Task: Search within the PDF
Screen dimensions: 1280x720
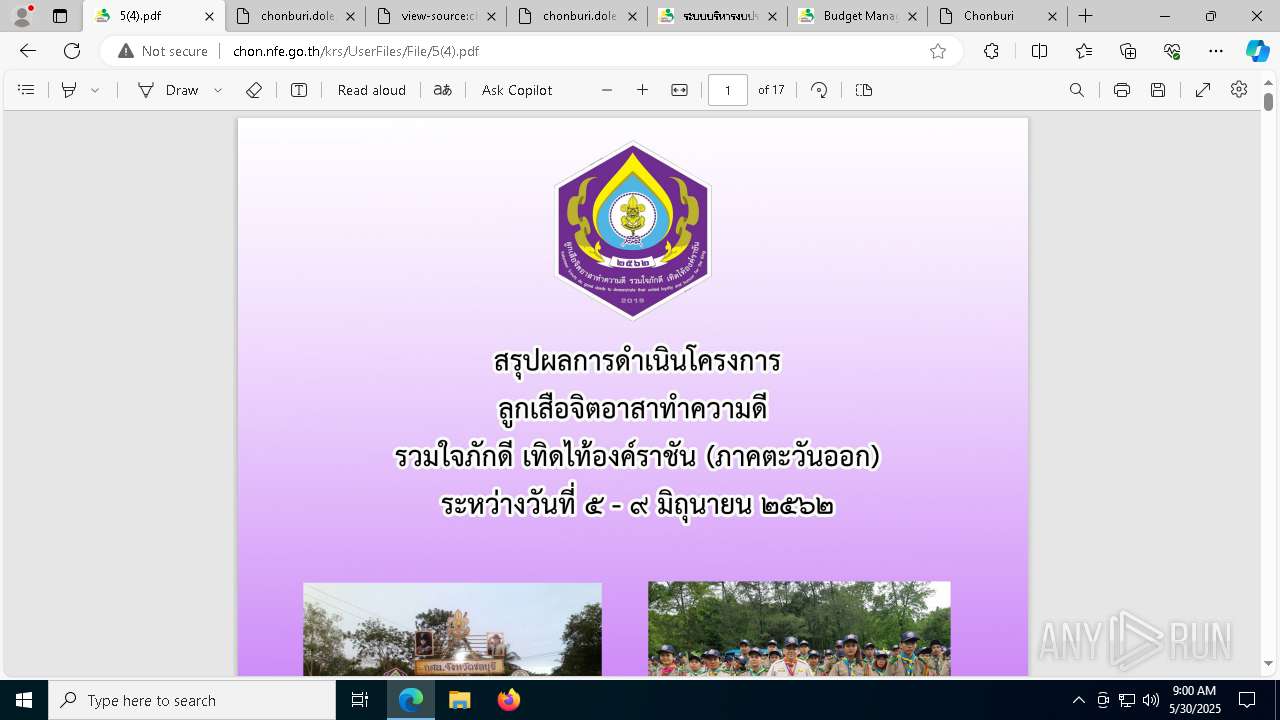Action: [1077, 90]
